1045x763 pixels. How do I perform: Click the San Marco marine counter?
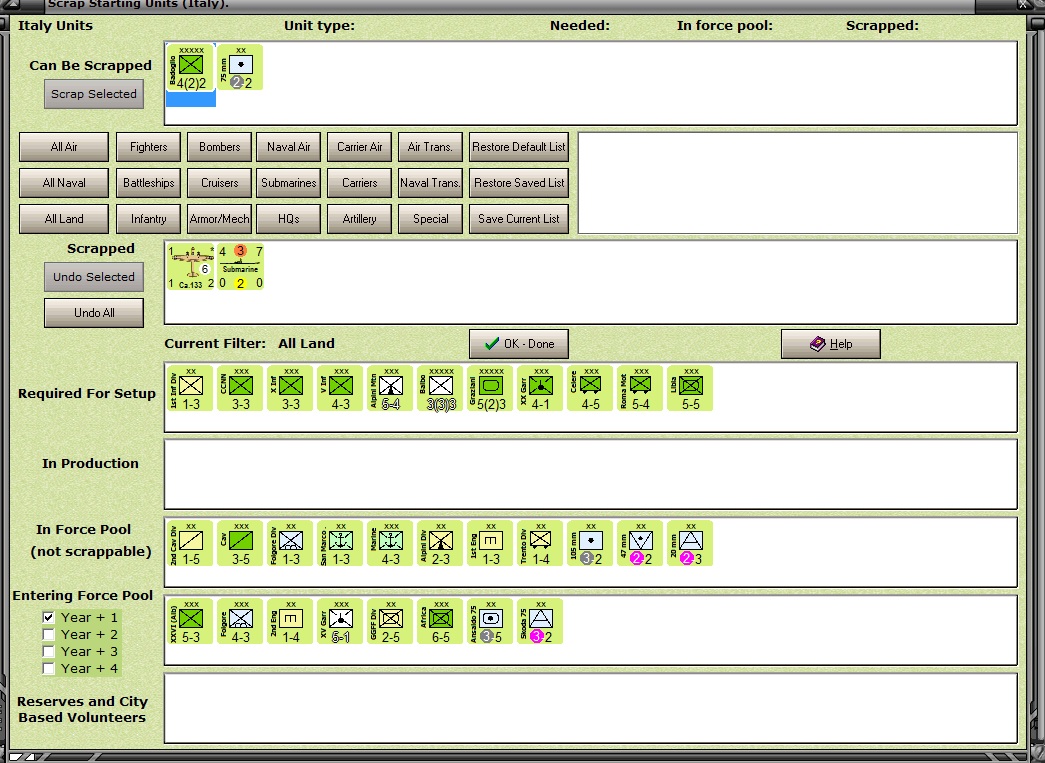click(x=341, y=544)
